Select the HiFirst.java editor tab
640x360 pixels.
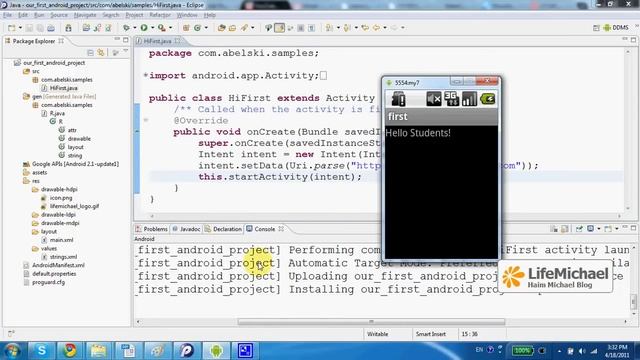[157, 41]
